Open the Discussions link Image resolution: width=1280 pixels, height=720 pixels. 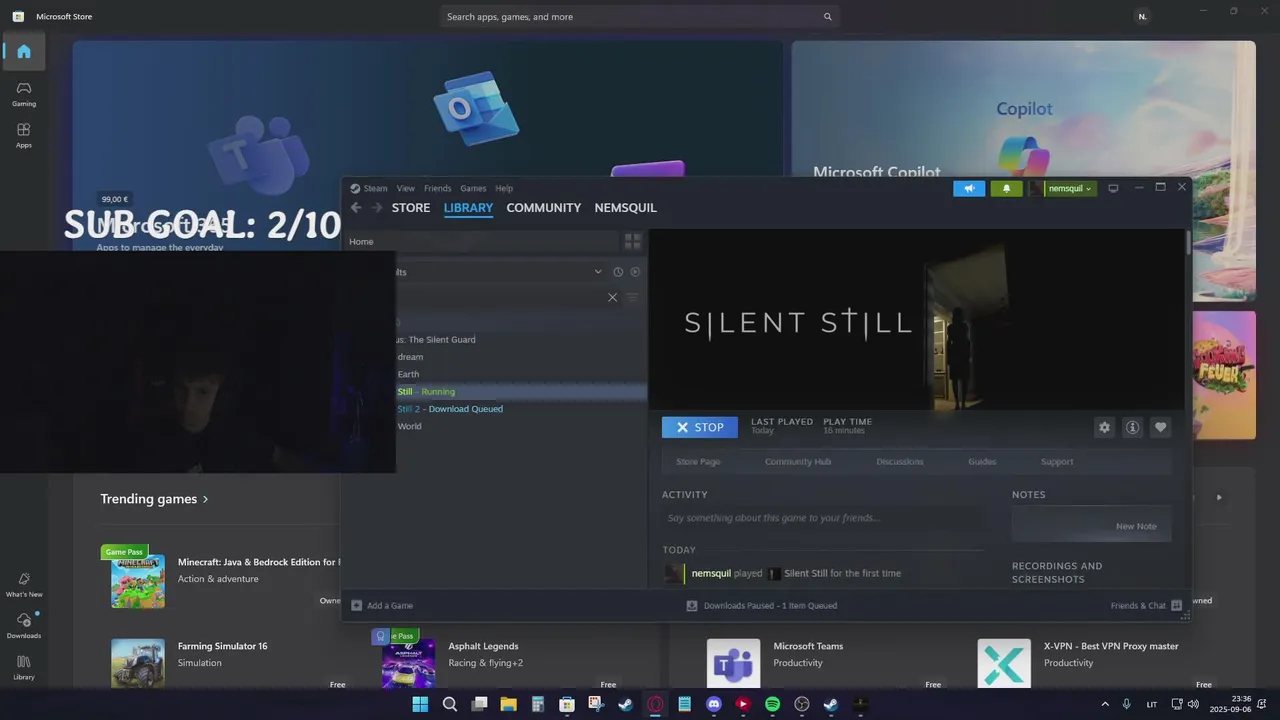click(x=900, y=462)
